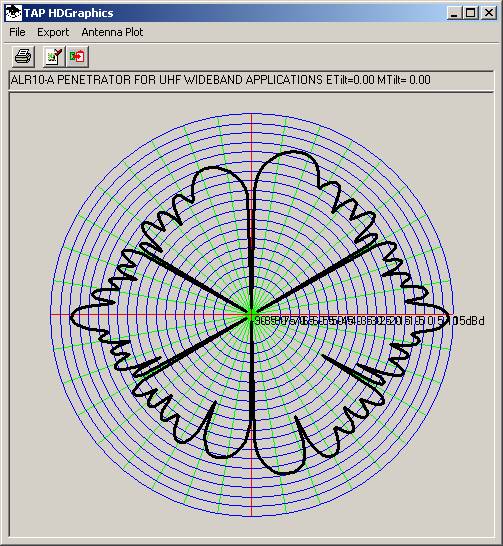Click the center origin of the polar plot
The width and height of the screenshot is (503, 546).
tap(251, 314)
